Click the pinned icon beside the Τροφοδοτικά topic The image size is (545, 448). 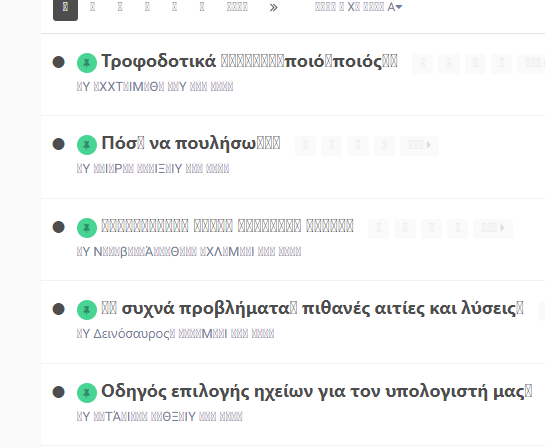coord(87,63)
